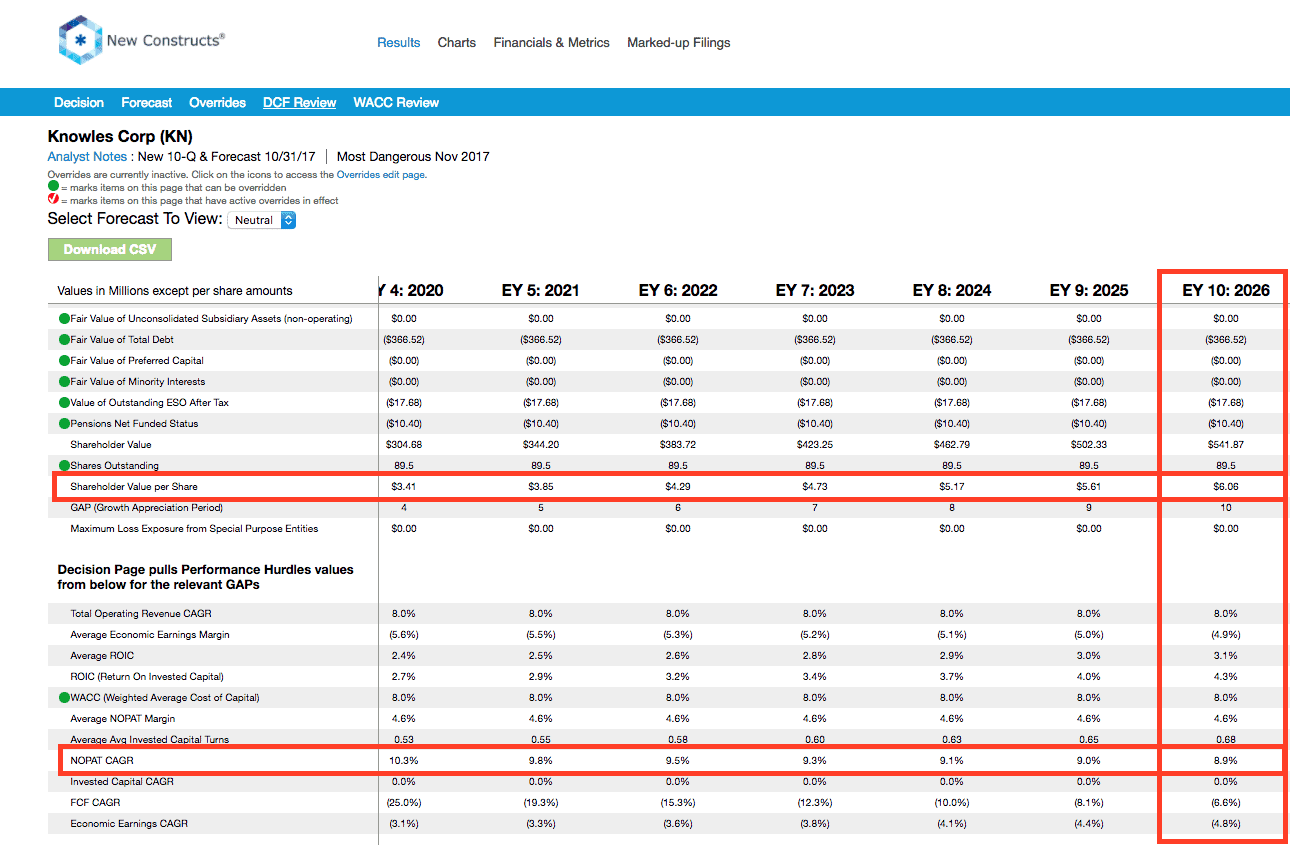This screenshot has height=845, width=1290.
Task: Click the Total Operating Revenue CAGR label
Action: 141,614
